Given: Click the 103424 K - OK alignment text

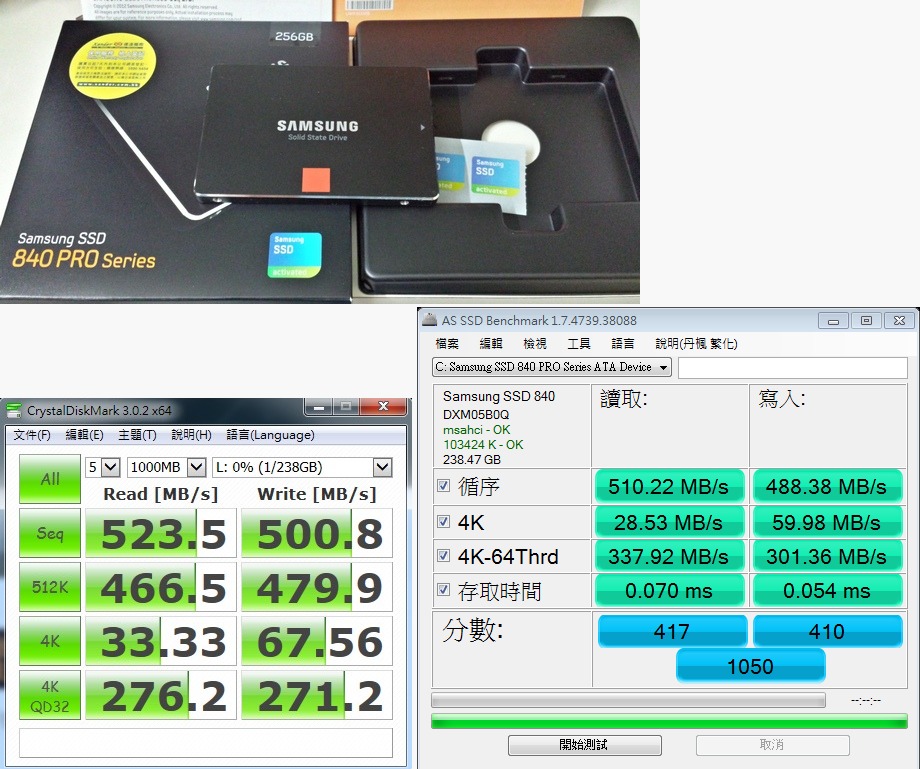Looking at the screenshot, I should pos(483,445).
